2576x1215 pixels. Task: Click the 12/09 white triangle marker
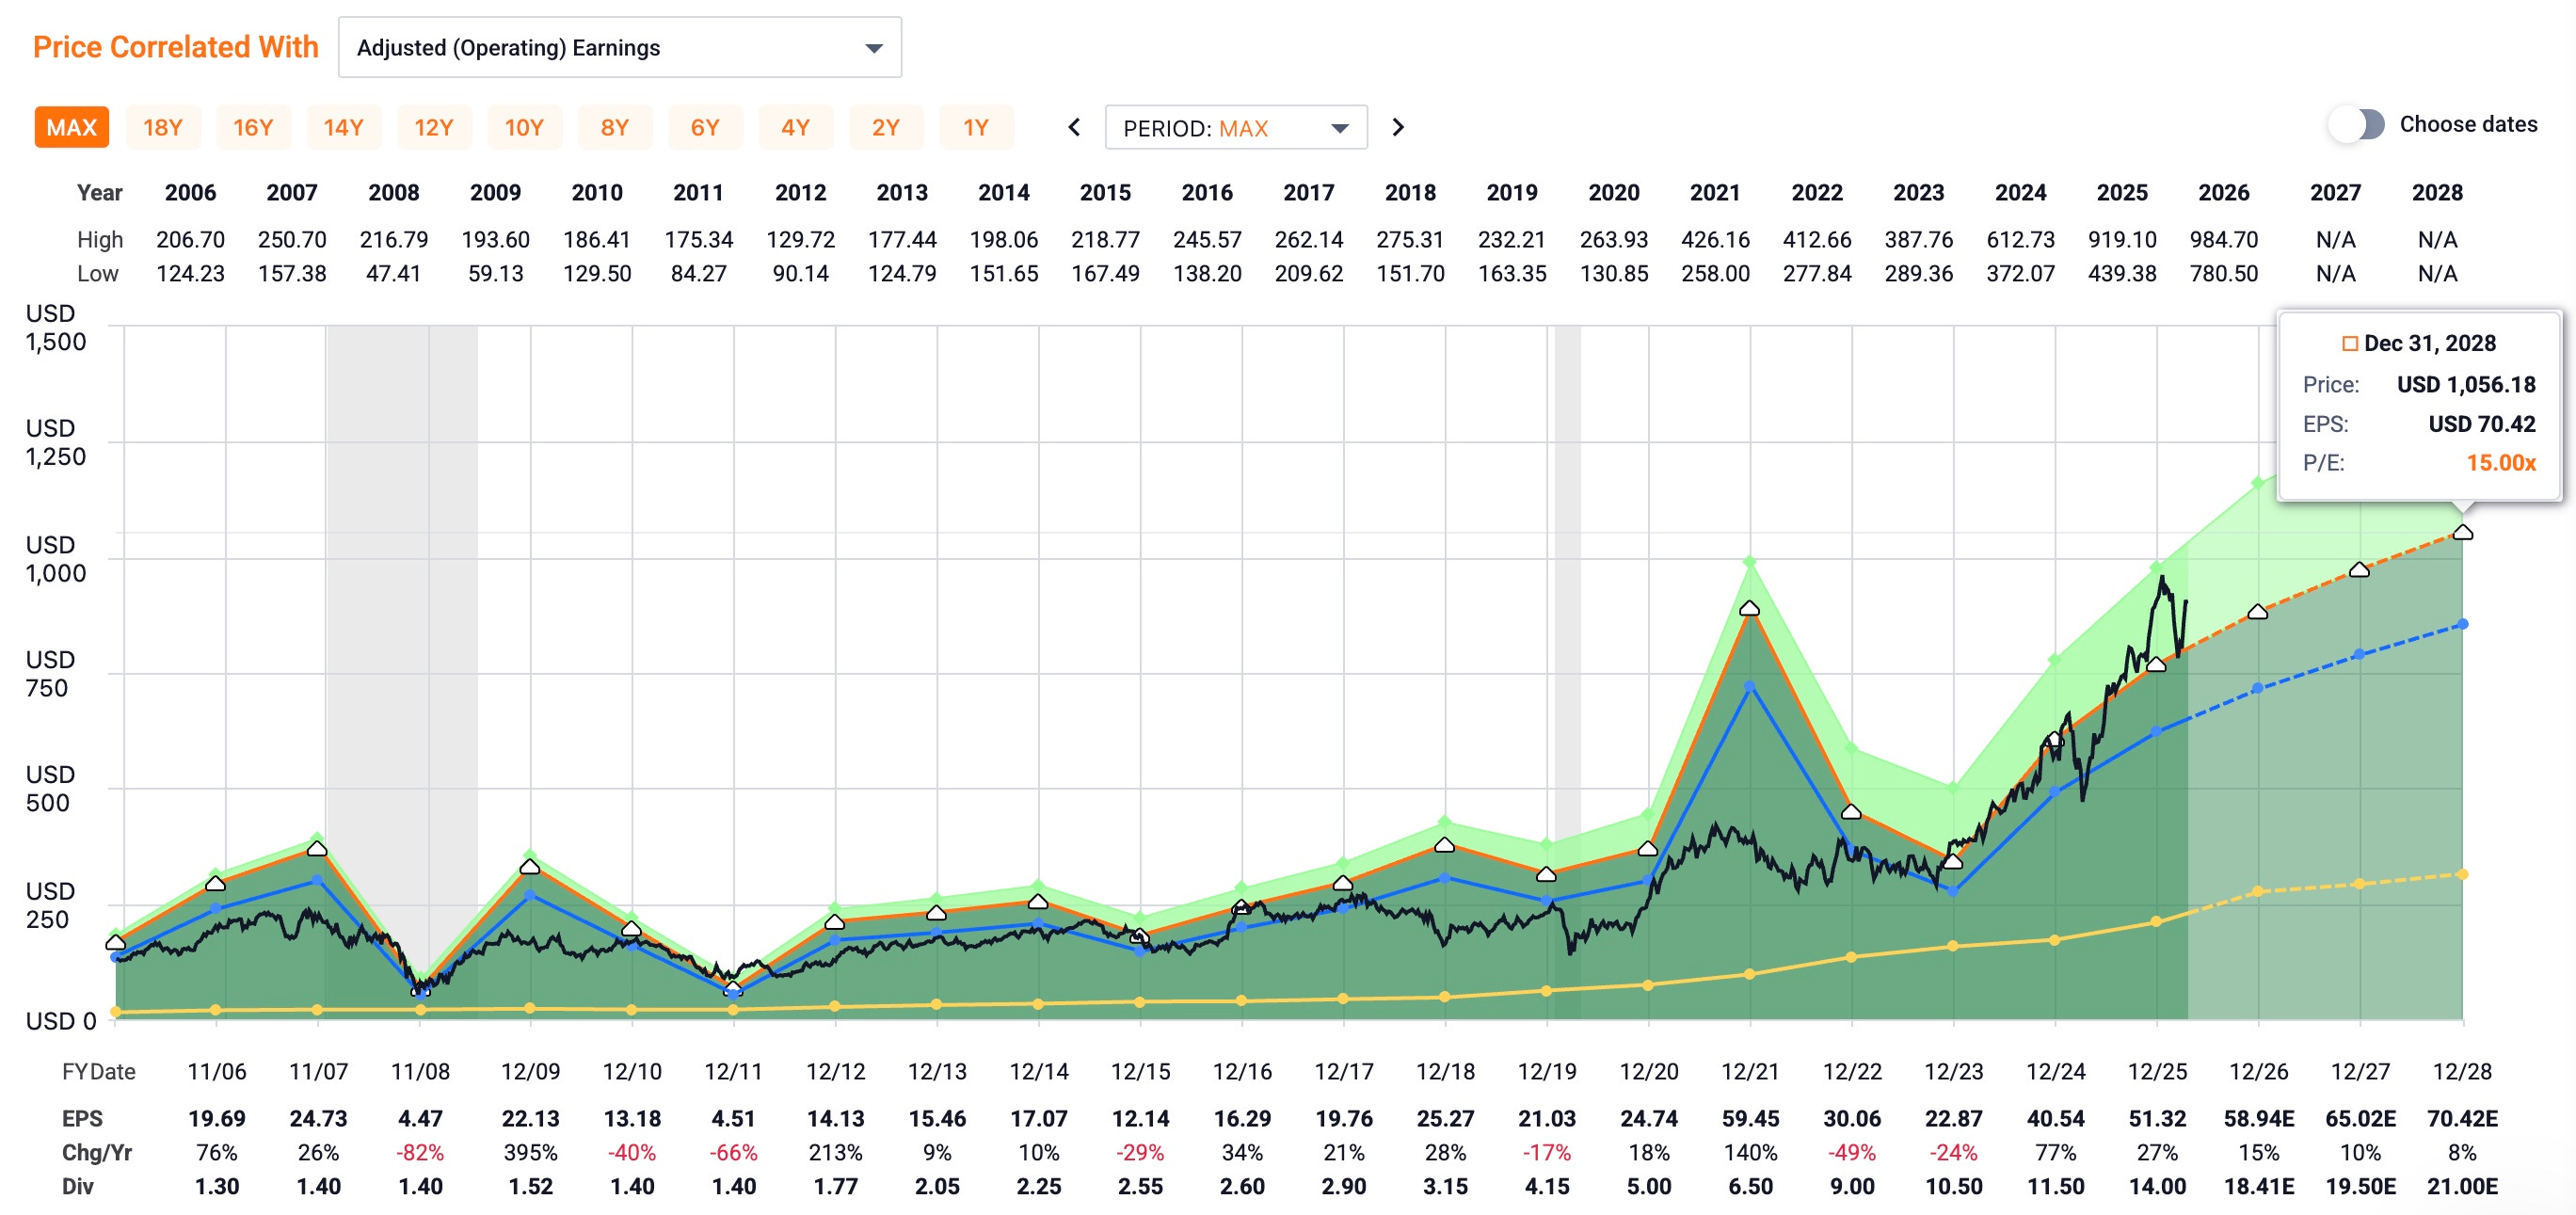(x=530, y=866)
